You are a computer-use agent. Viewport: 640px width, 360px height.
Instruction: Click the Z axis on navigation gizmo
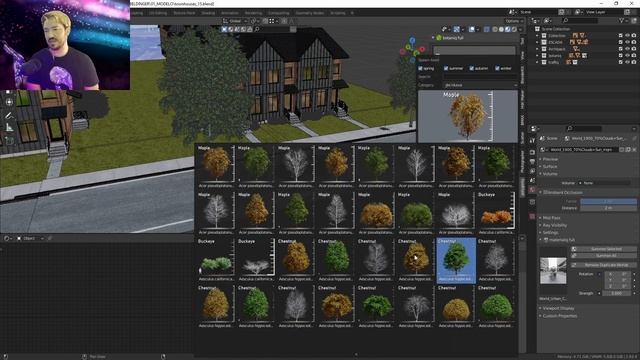point(412,40)
